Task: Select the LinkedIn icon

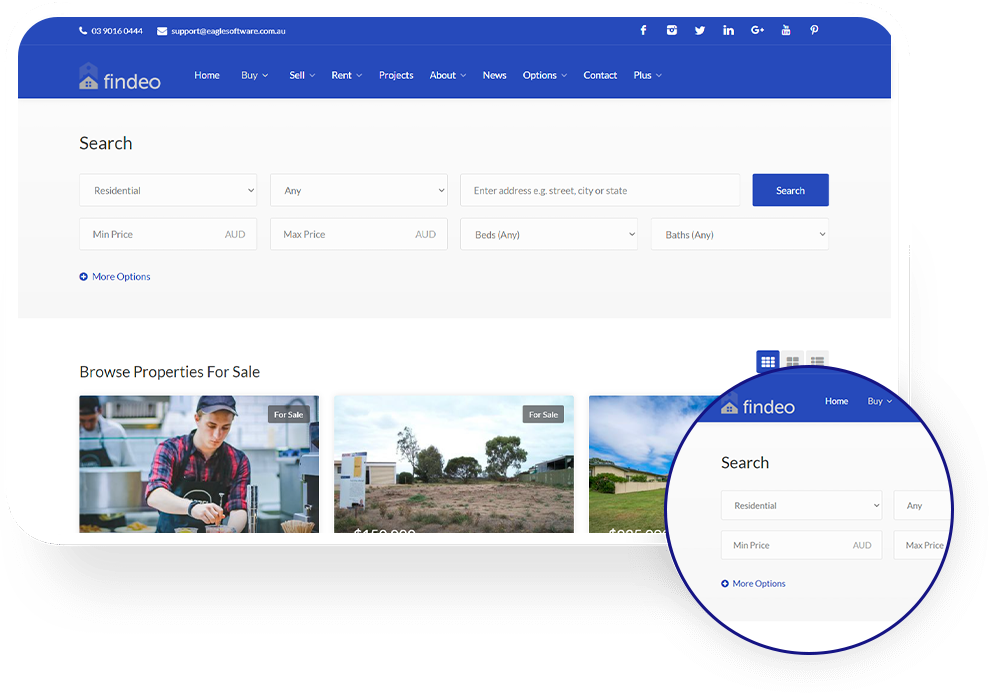Action: point(728,30)
